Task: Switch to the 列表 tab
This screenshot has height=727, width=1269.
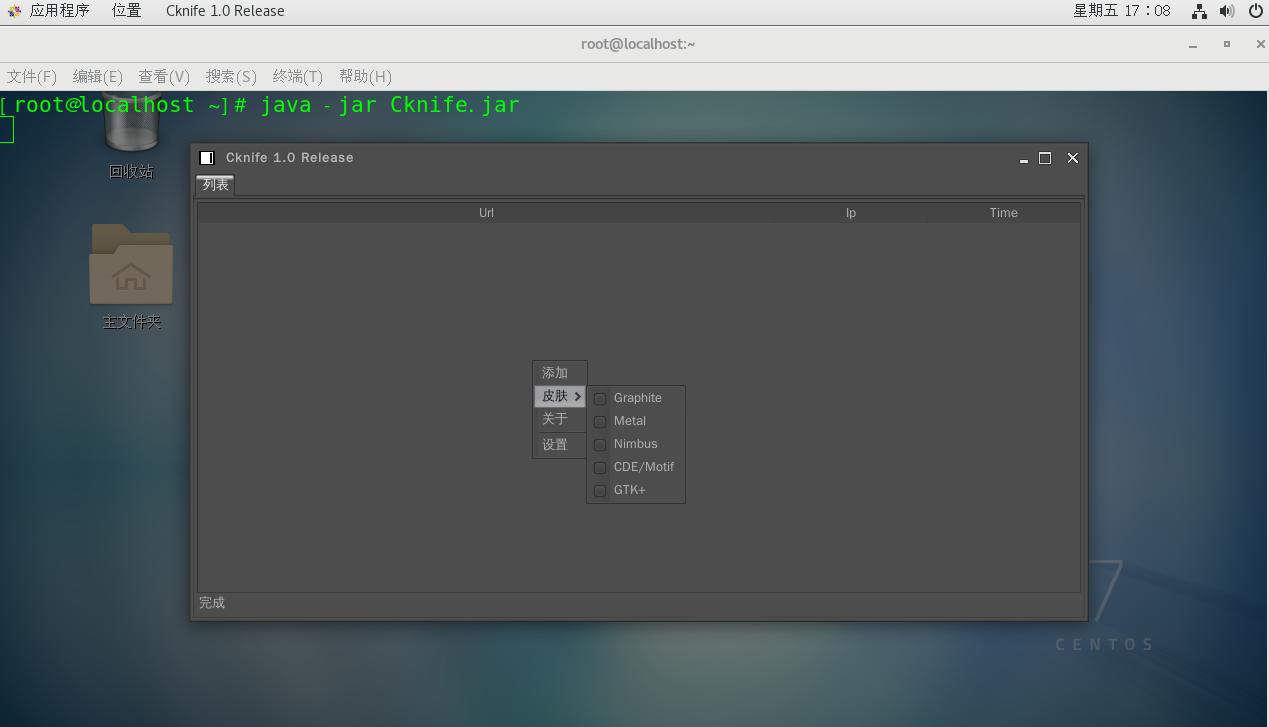Action: click(x=215, y=185)
